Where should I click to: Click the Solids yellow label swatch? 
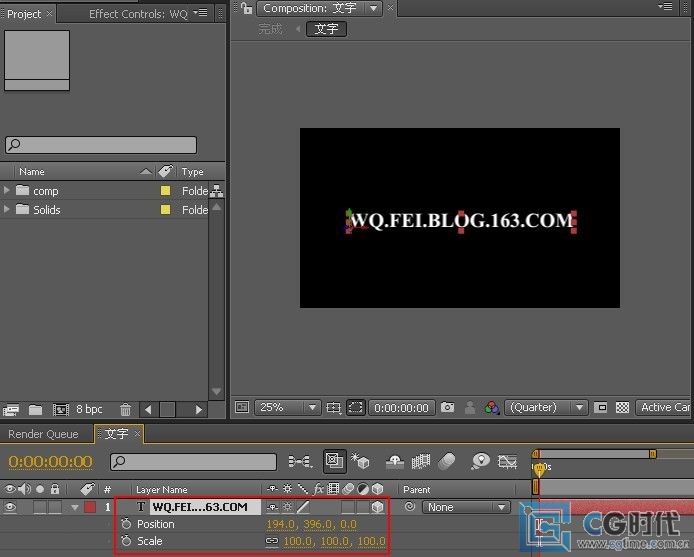click(166, 209)
